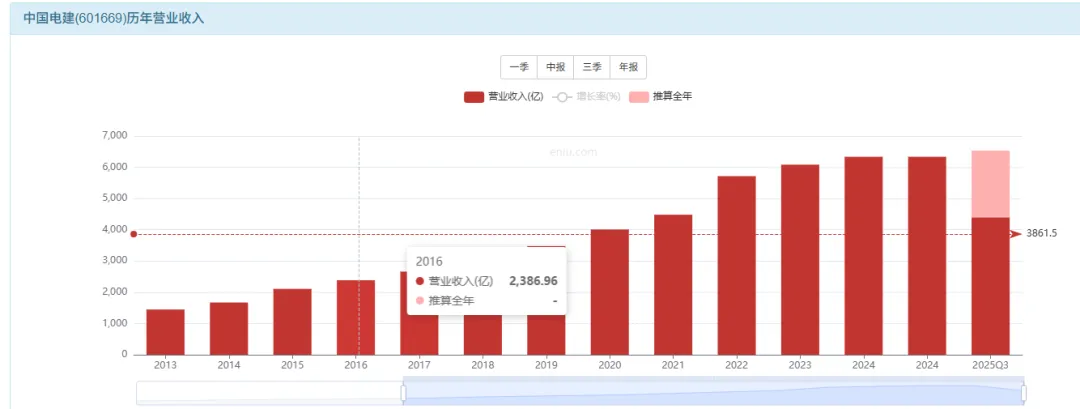Select the 2021 revenue bar

673,284
